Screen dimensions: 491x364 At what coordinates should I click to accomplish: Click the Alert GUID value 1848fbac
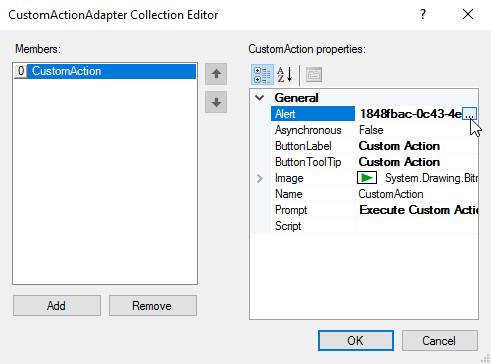tap(410, 114)
